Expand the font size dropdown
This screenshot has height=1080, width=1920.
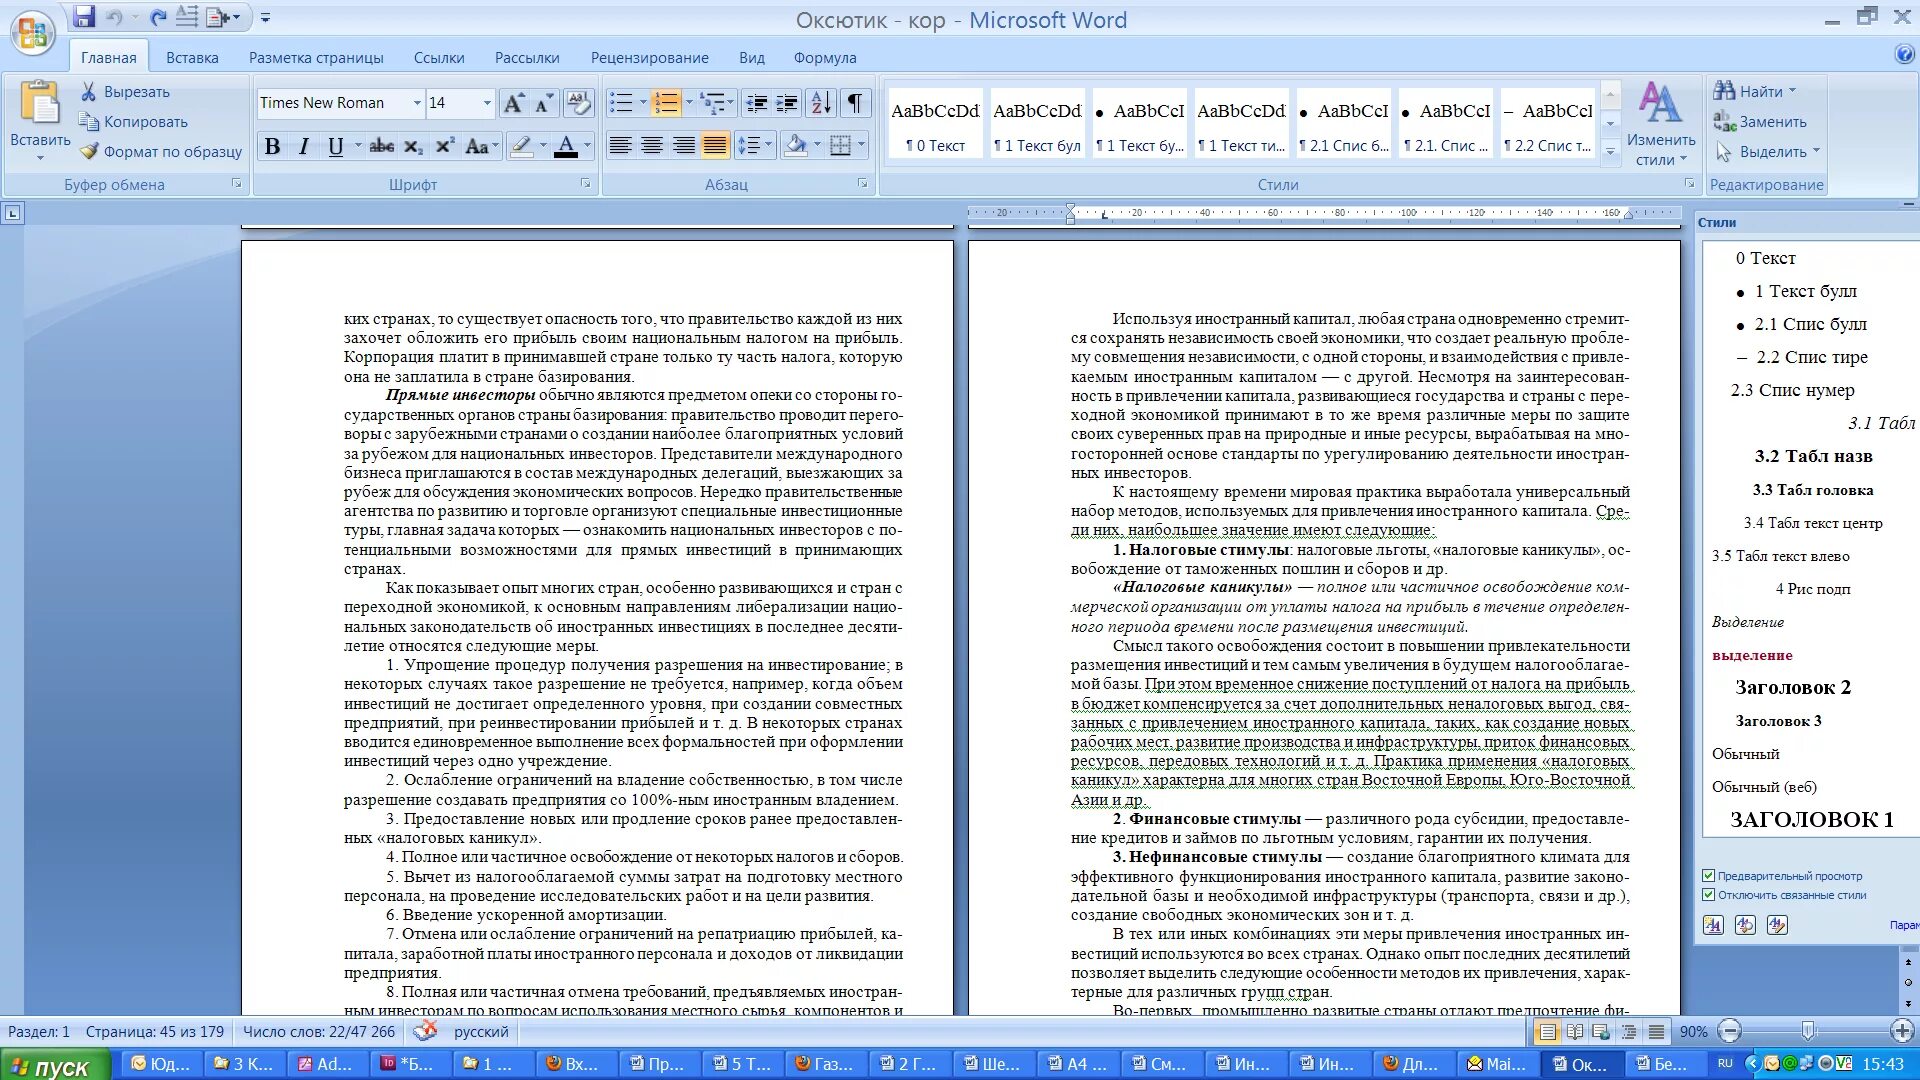(487, 103)
